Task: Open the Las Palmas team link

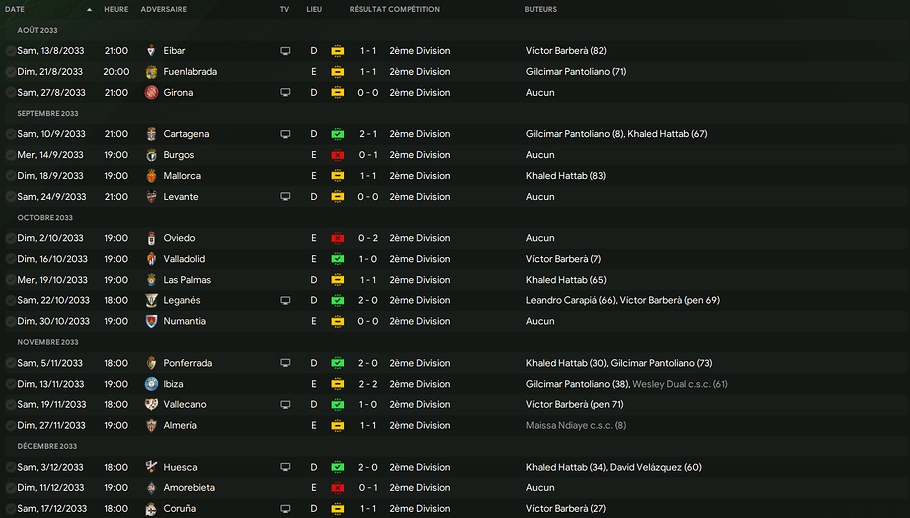Action: click(187, 280)
